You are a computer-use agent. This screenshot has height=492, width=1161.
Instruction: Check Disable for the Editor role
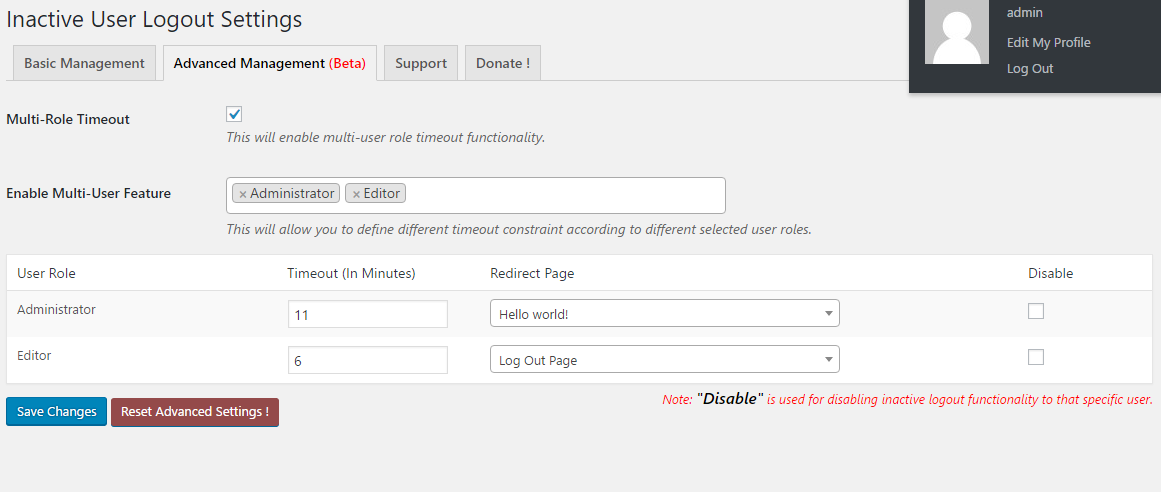pos(1036,357)
